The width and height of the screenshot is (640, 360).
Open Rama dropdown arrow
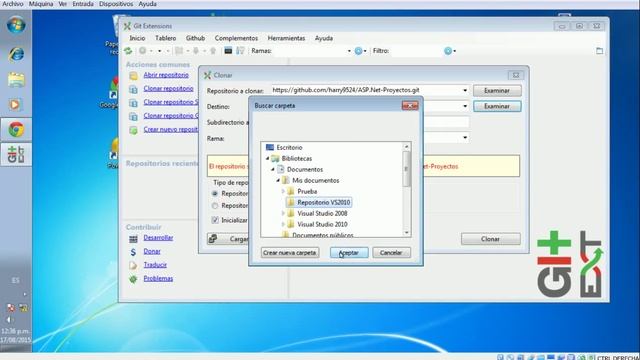pyautogui.click(x=465, y=138)
